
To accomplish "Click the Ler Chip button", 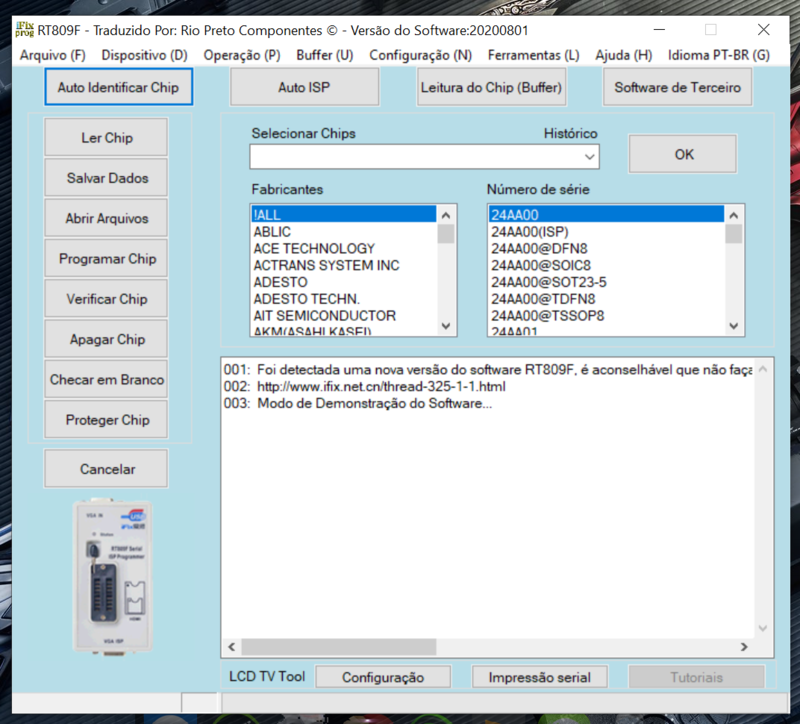I will [106, 138].
